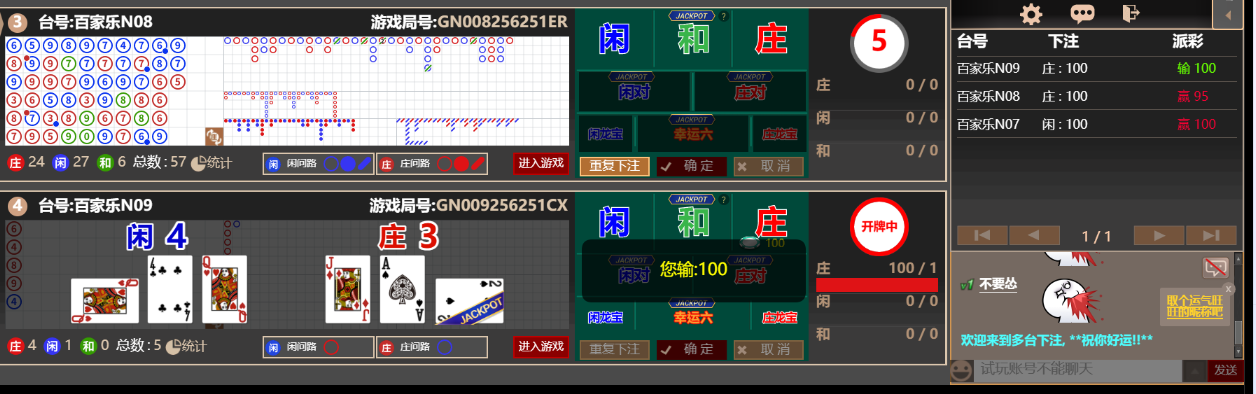Bet on 庄 (Banker) in table N08
Viewport: 1256px width, 394px height.
[x=770, y=39]
